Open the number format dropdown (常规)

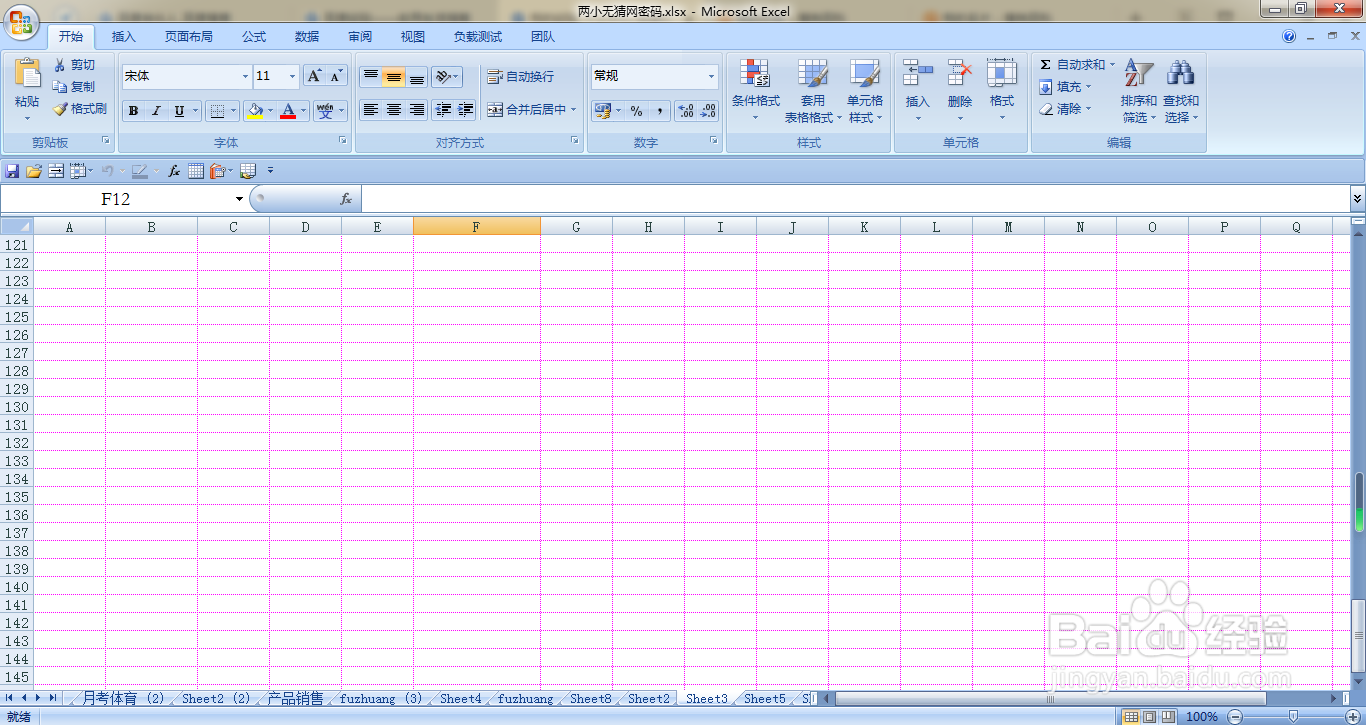tap(712, 76)
